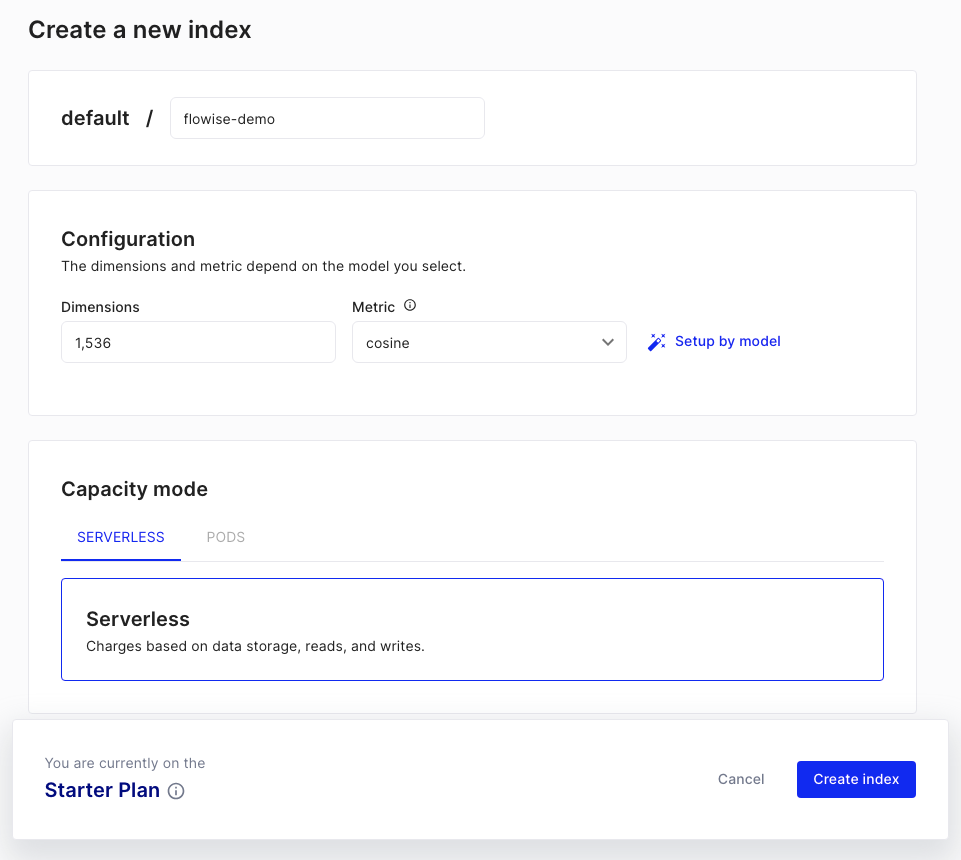Click the Dimensions field label
This screenshot has width=961, height=860.
click(x=100, y=307)
